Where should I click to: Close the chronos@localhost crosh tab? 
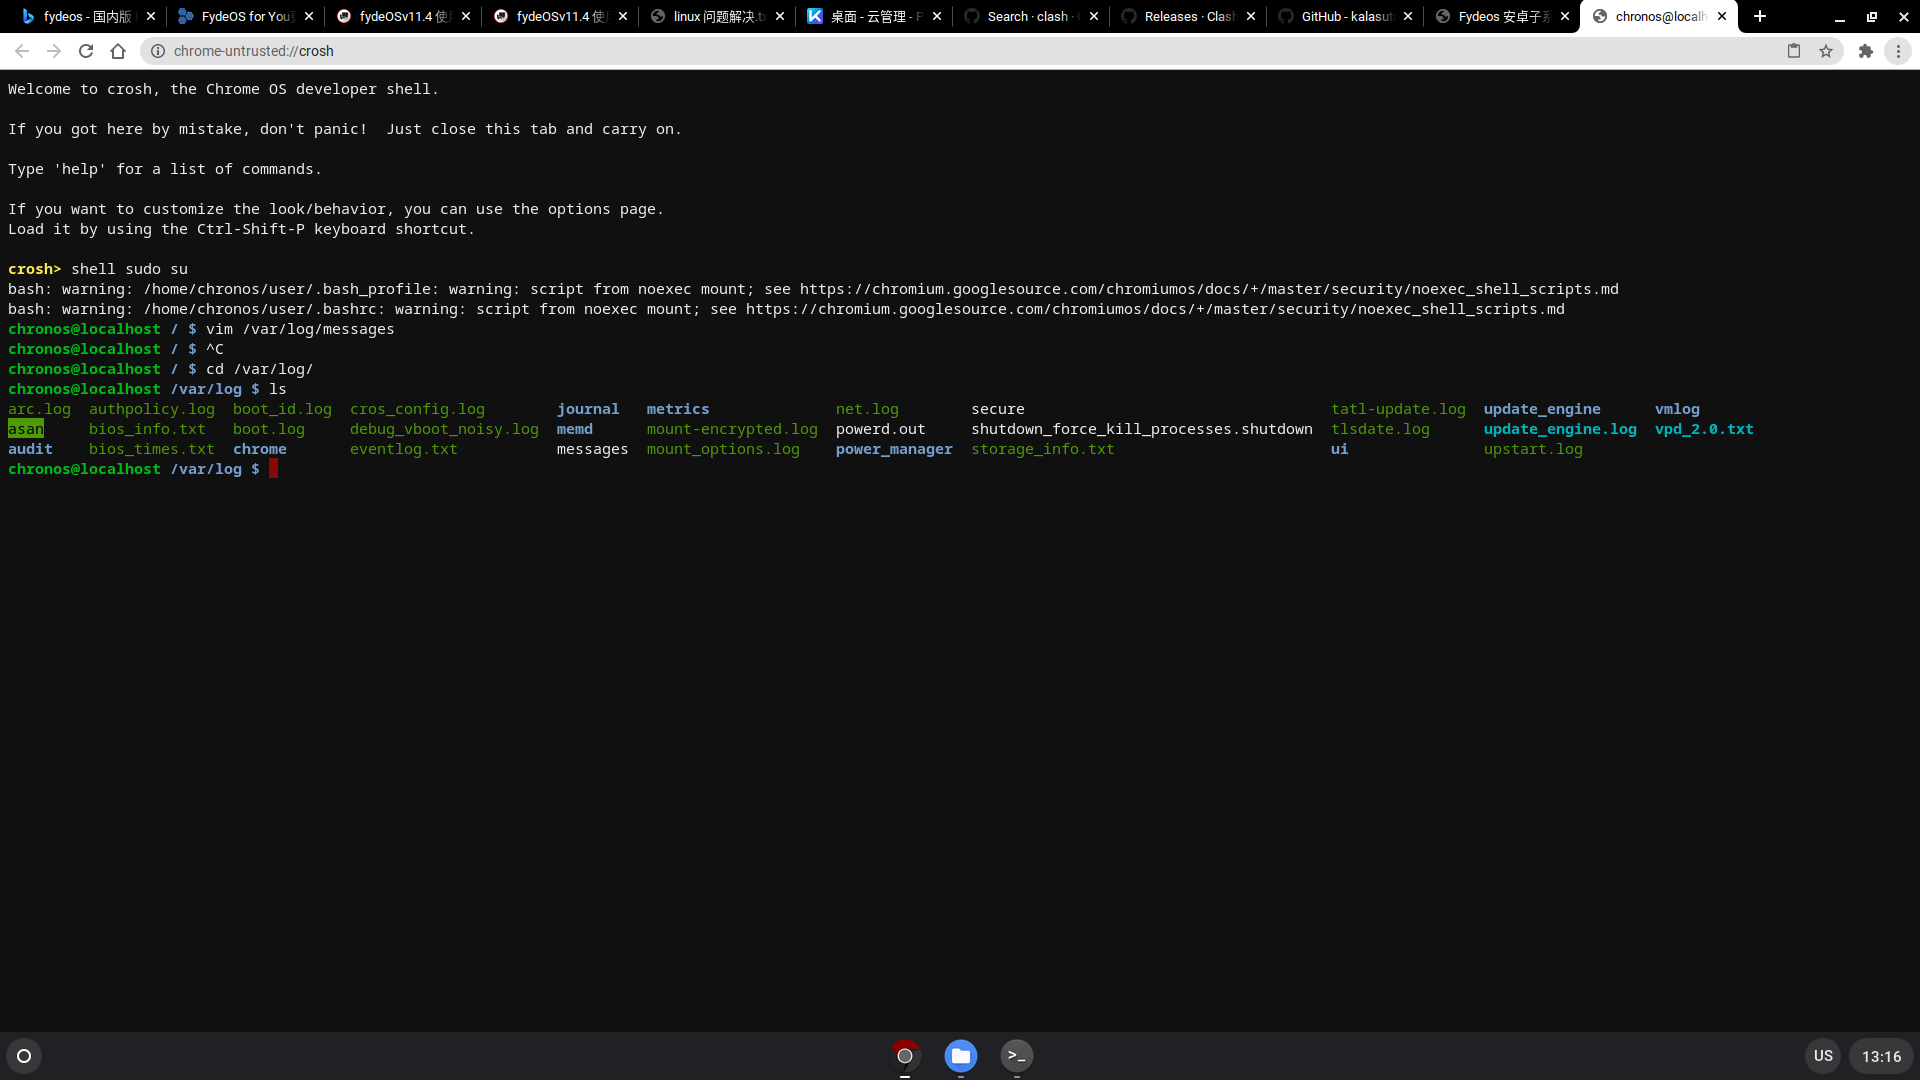pos(1722,16)
